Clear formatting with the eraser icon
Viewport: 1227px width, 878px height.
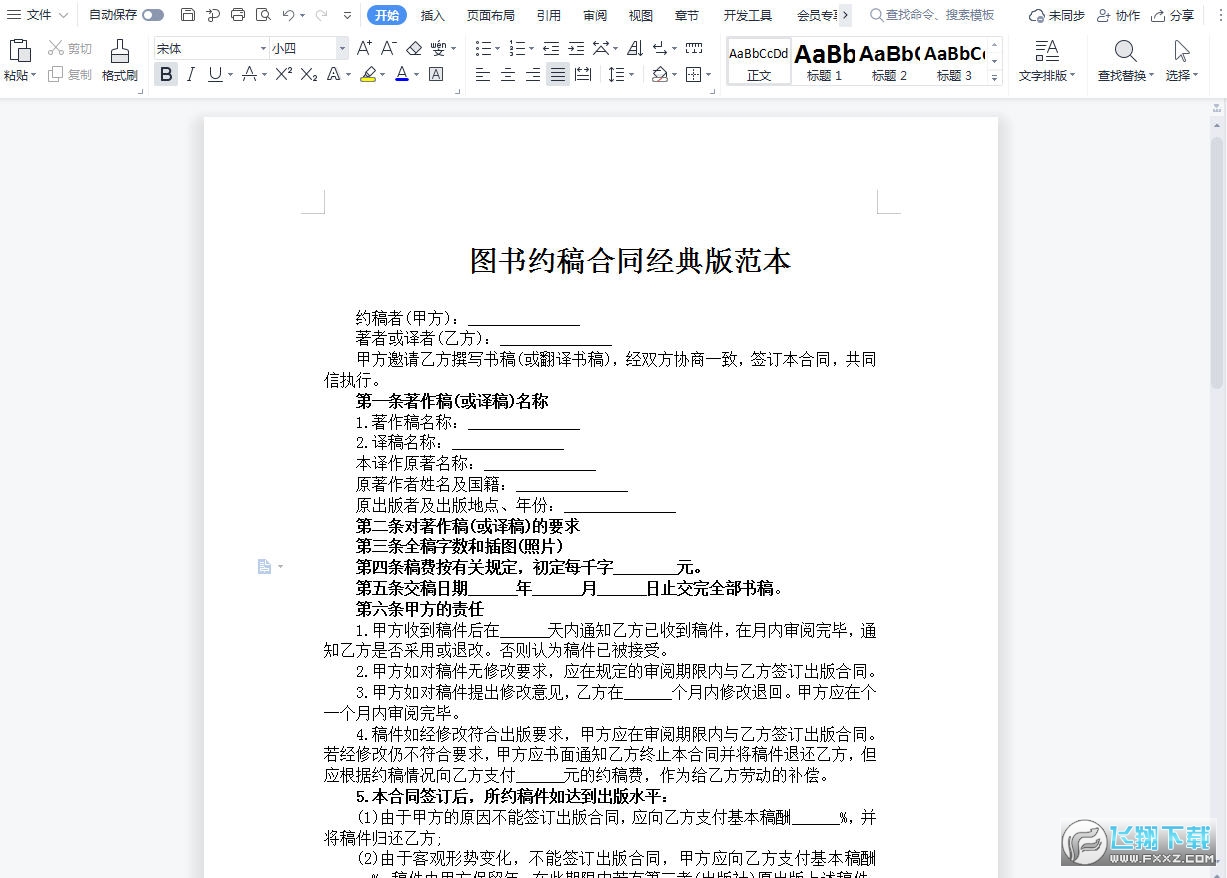414,48
